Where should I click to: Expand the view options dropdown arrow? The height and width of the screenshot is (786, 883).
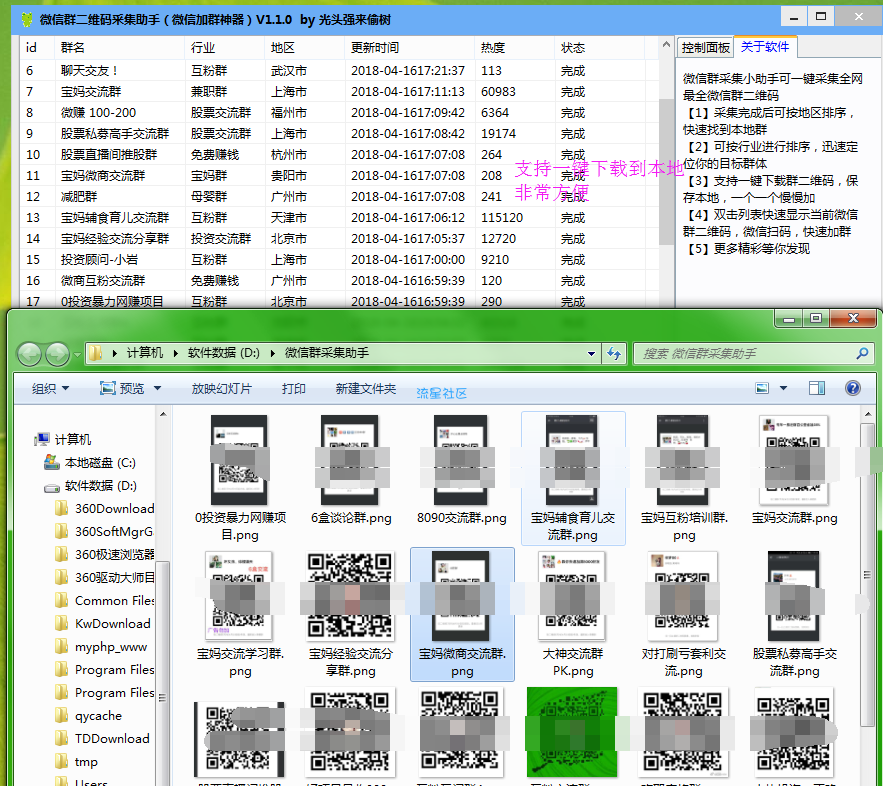click(783, 388)
